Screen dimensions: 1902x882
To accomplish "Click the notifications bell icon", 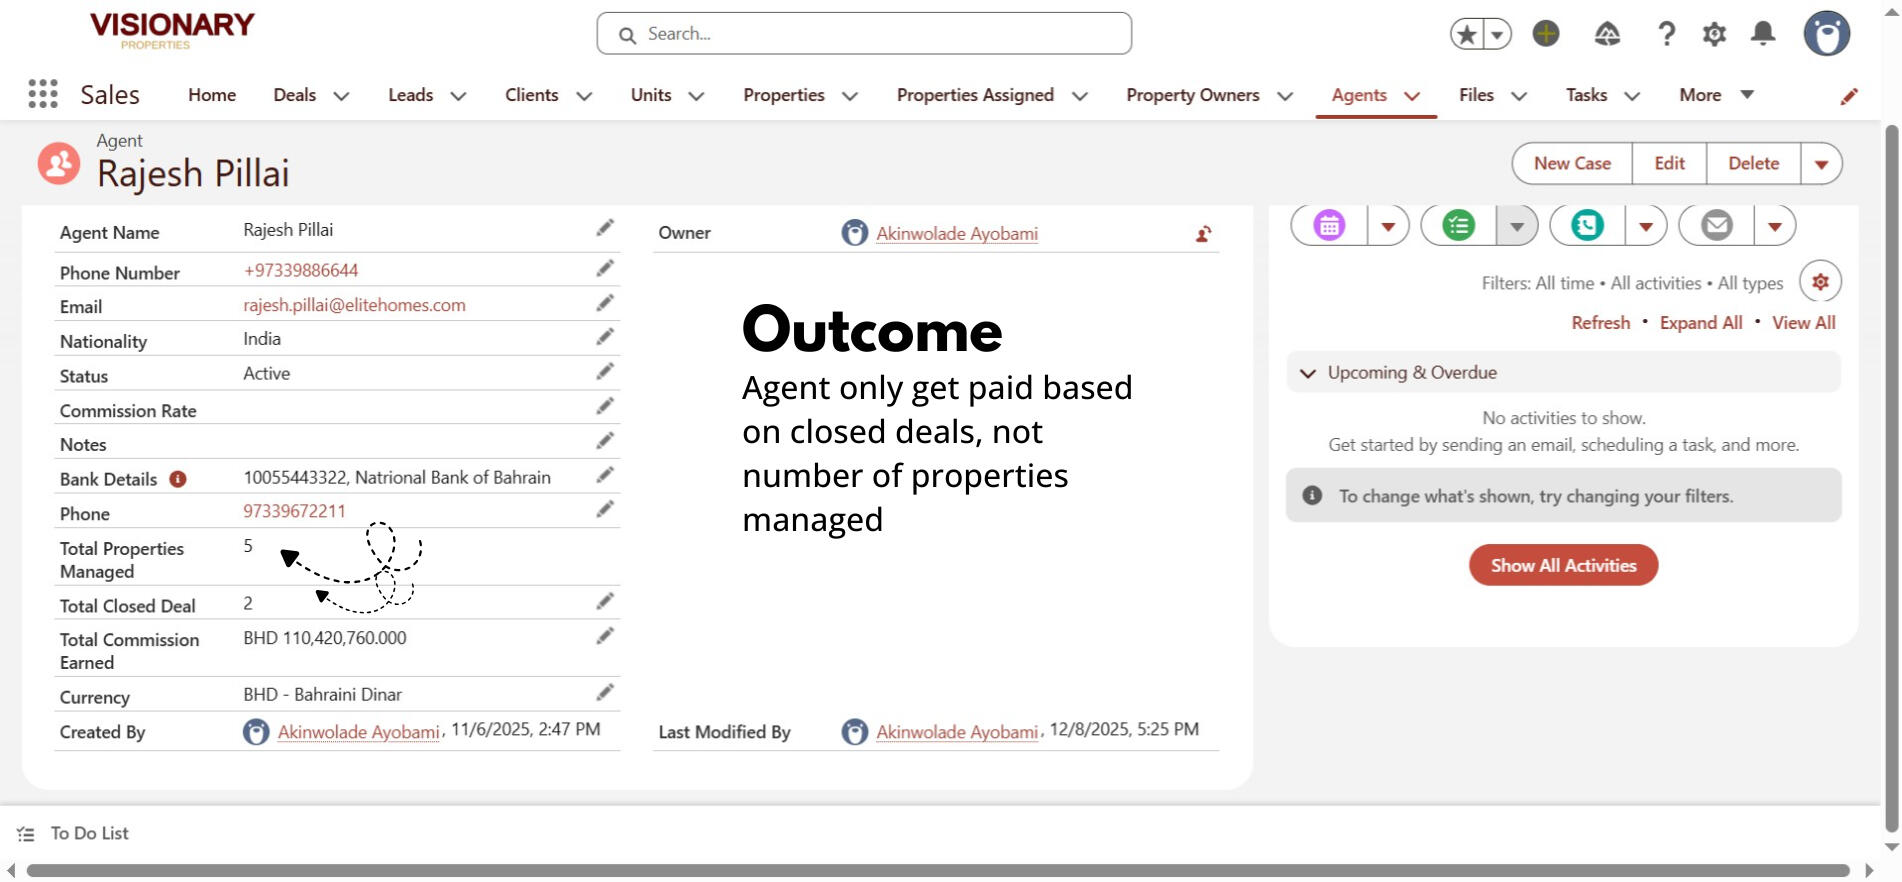I will click(1763, 34).
